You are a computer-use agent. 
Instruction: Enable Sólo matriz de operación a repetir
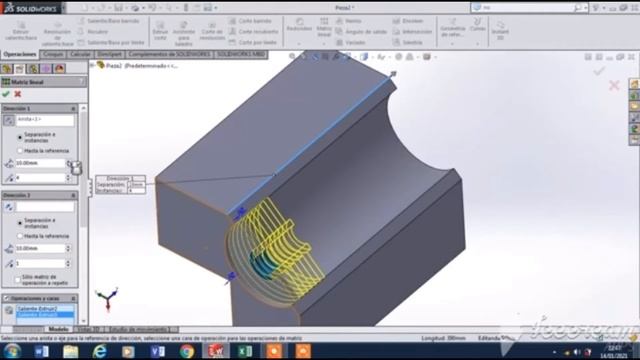18,280
